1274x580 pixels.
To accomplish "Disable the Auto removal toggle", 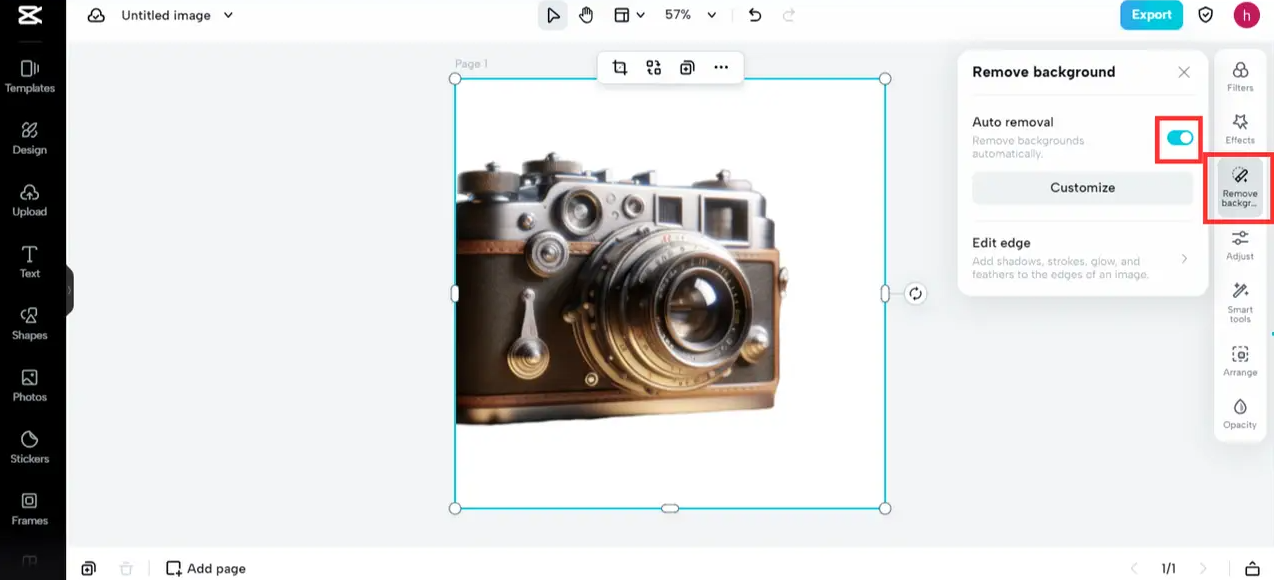I will (x=1180, y=138).
